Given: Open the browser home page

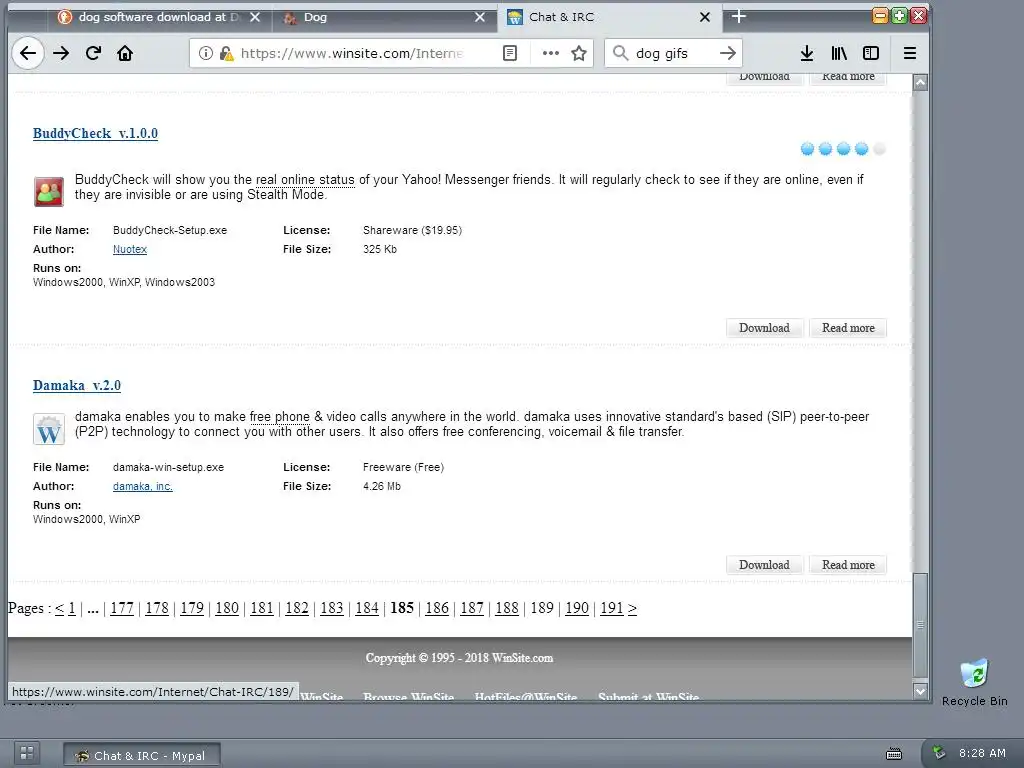Looking at the screenshot, I should (x=125, y=53).
